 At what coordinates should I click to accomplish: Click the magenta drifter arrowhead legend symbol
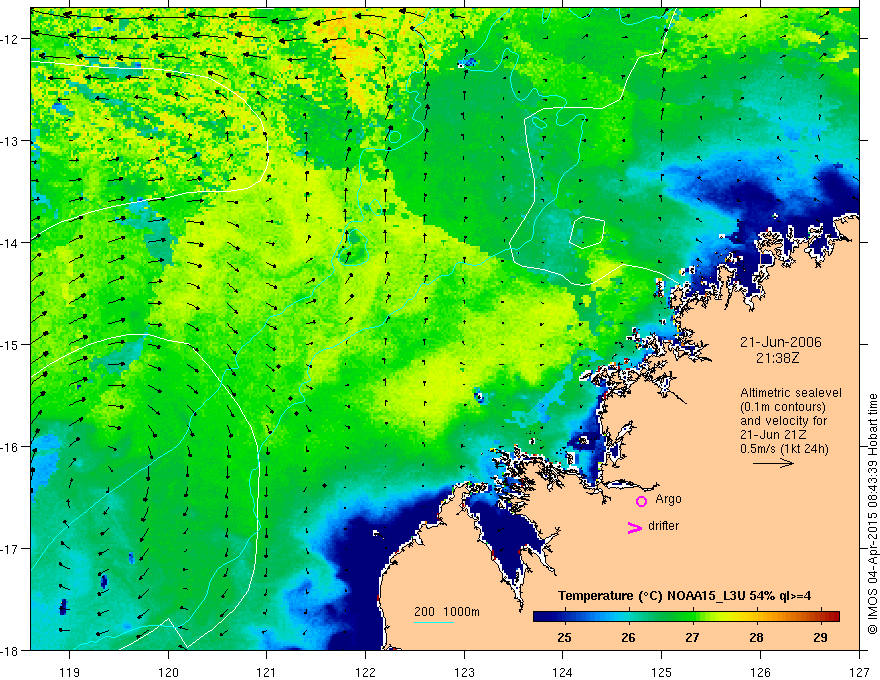point(634,527)
